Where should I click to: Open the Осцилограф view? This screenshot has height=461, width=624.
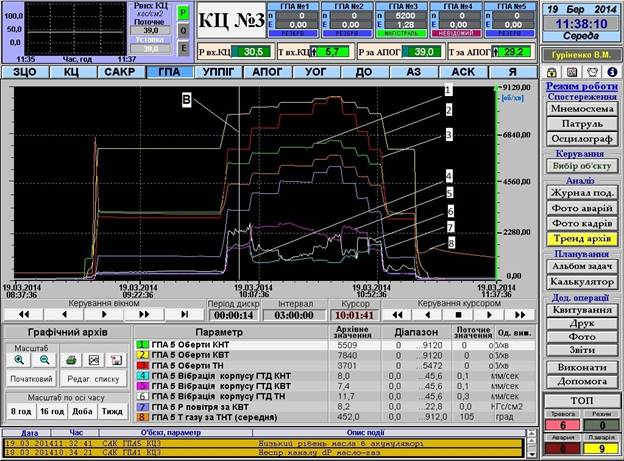[x=582, y=139]
